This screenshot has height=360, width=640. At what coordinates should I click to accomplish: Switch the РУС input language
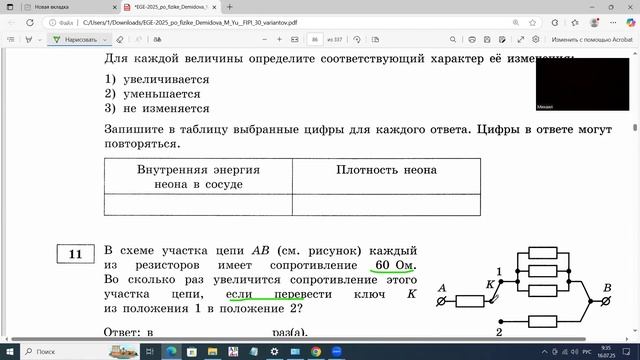[587, 351]
